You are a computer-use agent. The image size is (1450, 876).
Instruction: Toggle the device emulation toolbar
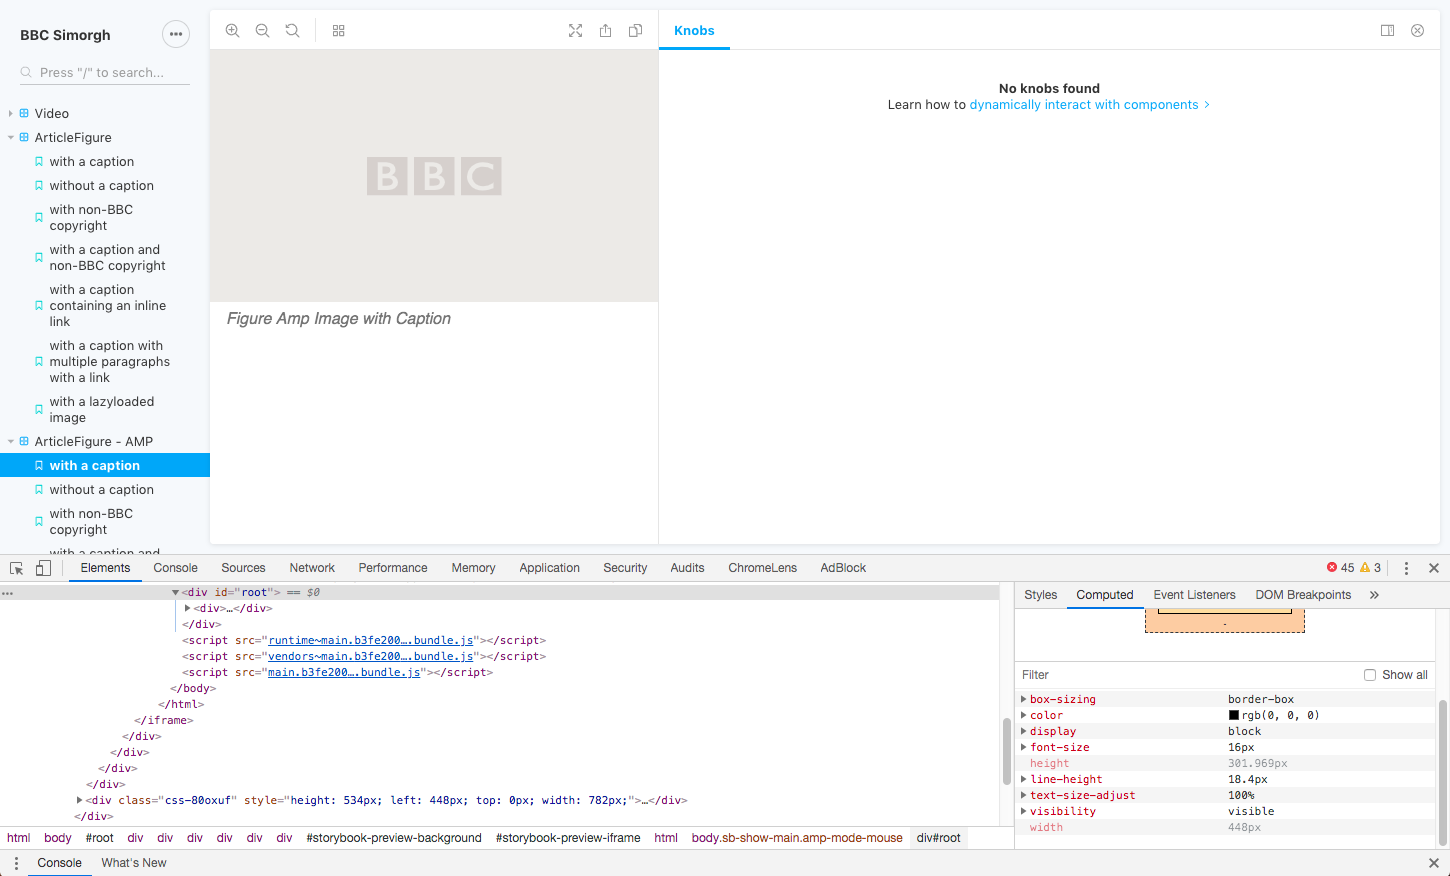42,567
